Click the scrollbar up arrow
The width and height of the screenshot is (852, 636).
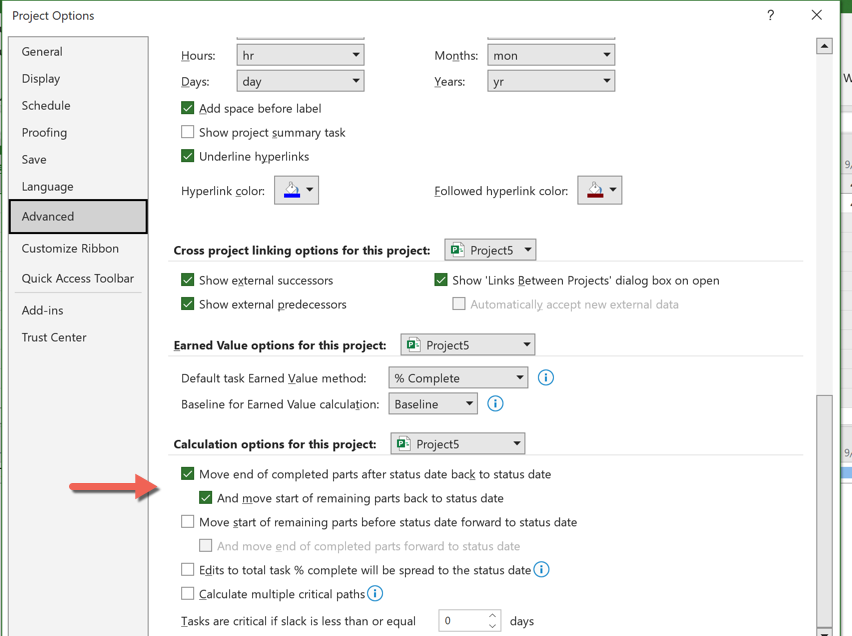tap(824, 46)
